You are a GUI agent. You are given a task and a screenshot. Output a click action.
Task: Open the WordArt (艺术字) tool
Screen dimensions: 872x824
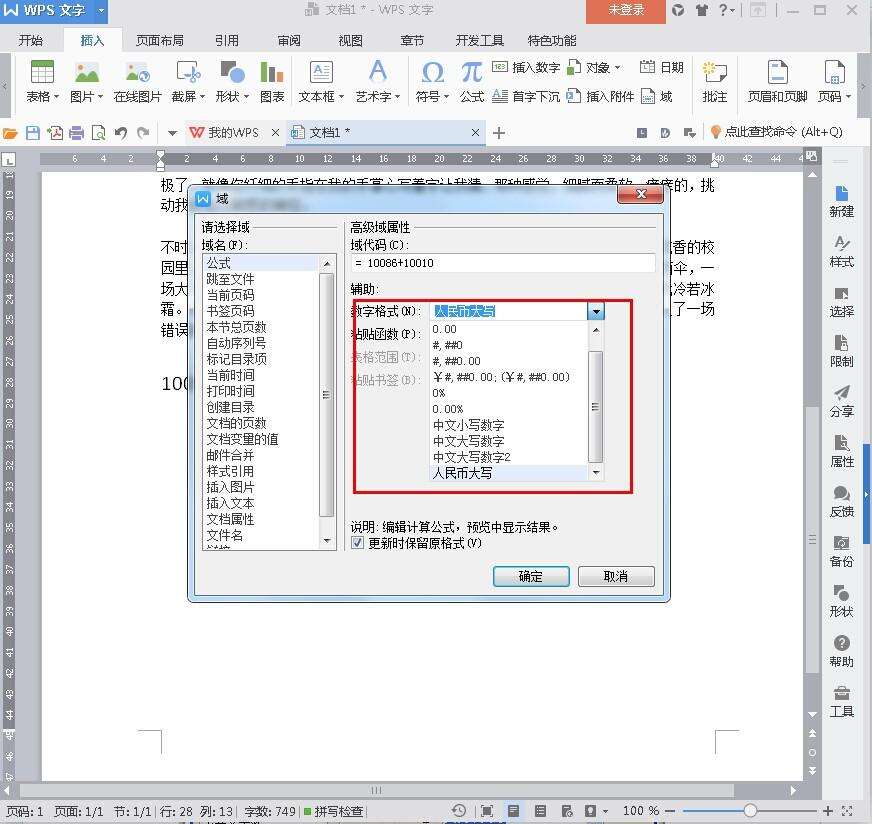(377, 73)
